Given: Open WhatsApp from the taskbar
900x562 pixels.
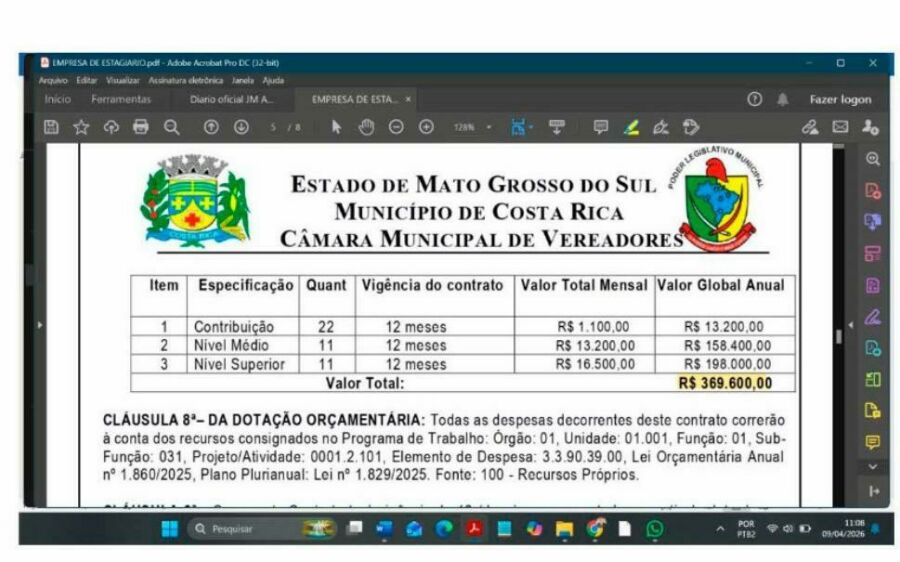Looking at the screenshot, I should (654, 529).
